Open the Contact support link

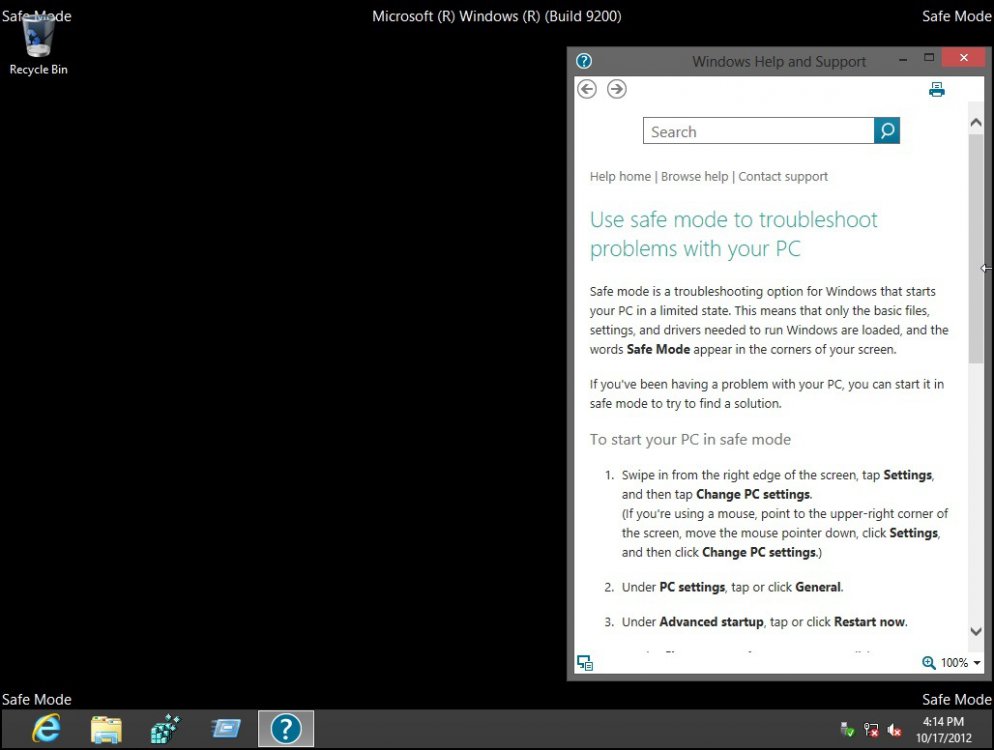(x=783, y=176)
